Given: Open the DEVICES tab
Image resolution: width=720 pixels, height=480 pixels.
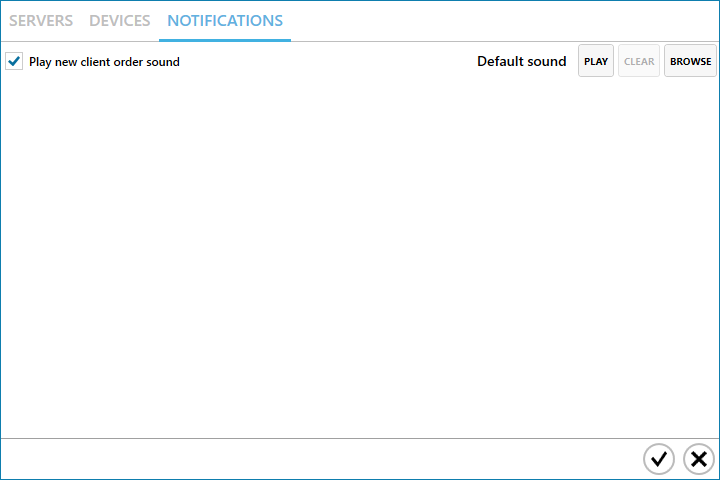Looking at the screenshot, I should click(x=119, y=21).
